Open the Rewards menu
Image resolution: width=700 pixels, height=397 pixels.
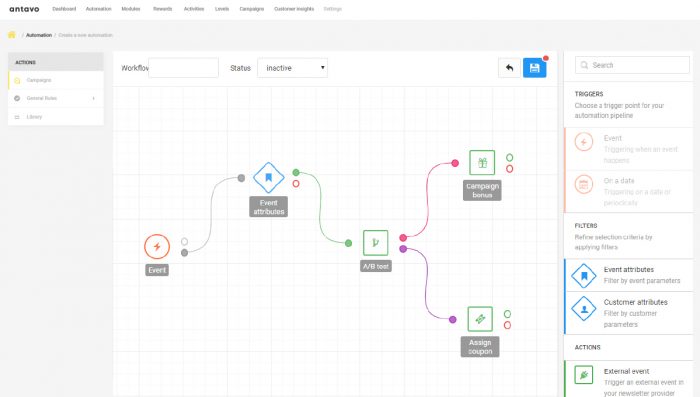[x=162, y=9]
